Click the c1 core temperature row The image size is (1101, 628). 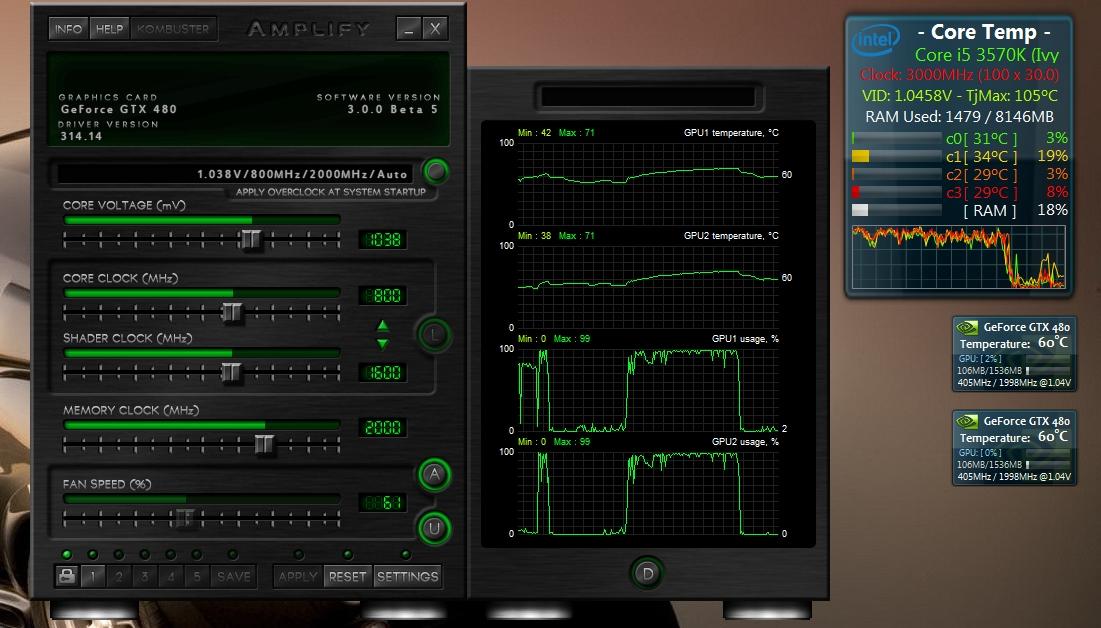coord(959,156)
